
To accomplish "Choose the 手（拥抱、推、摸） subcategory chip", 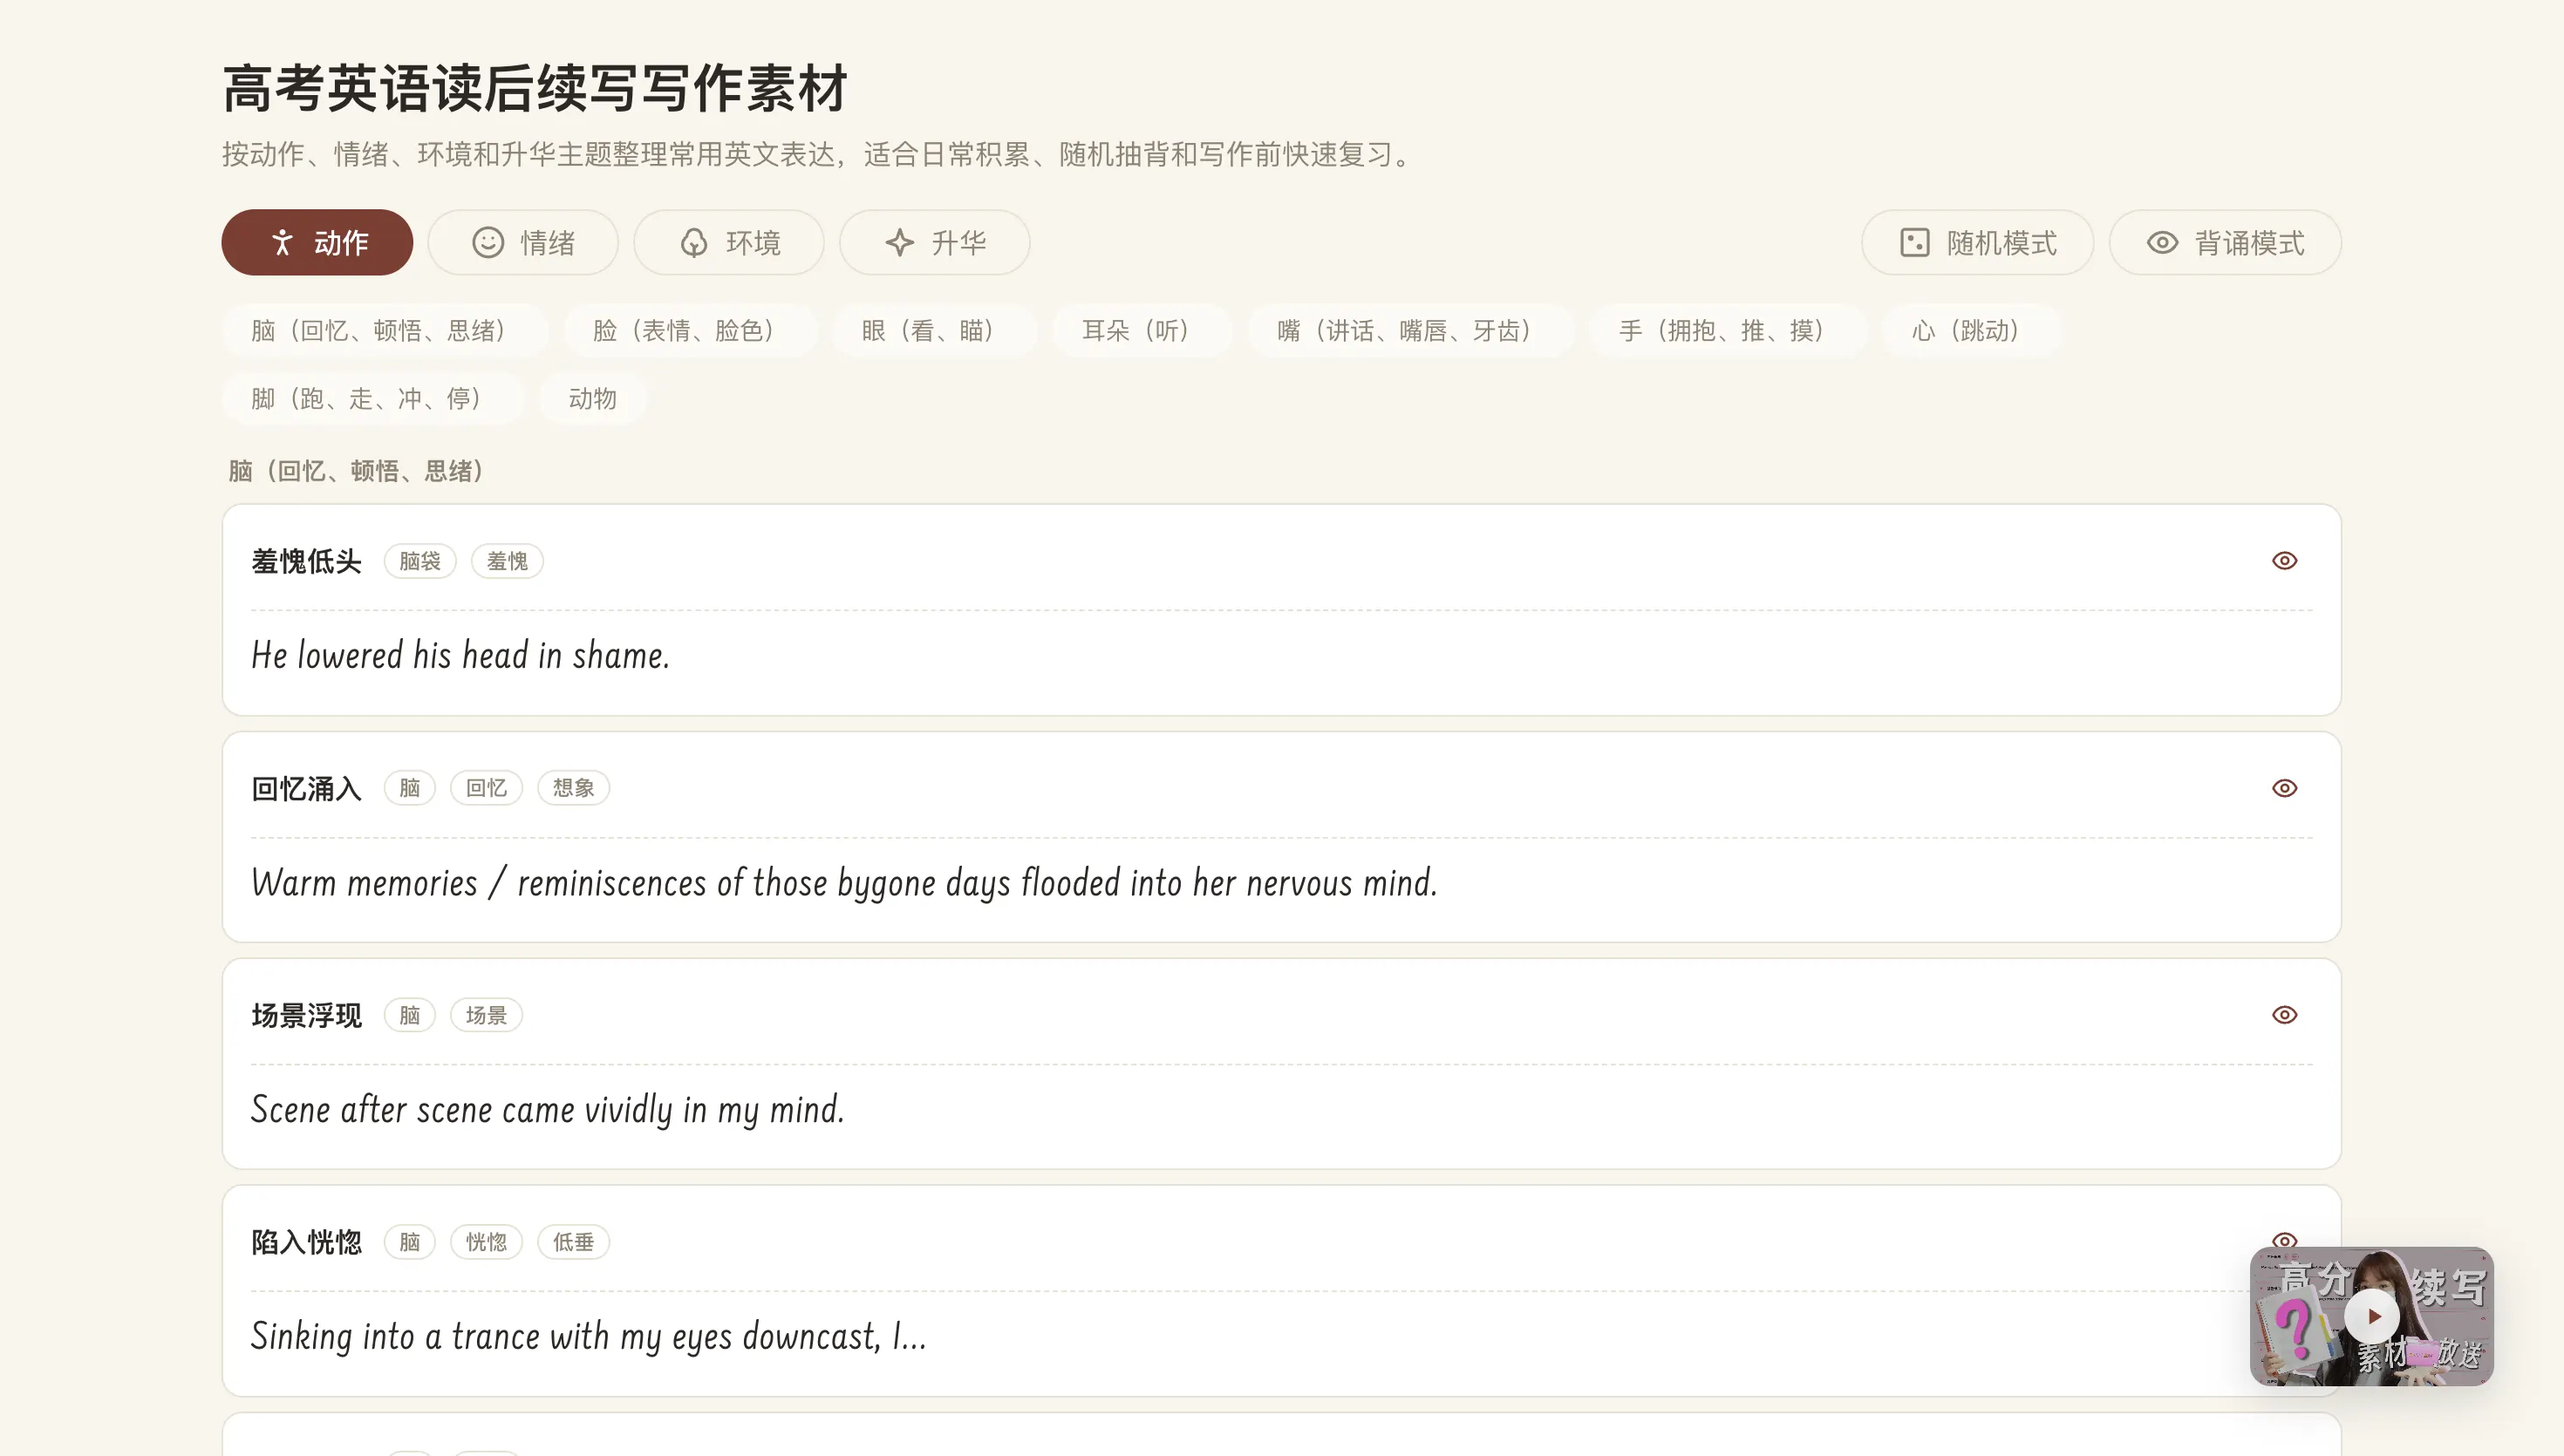I will coord(1728,330).
